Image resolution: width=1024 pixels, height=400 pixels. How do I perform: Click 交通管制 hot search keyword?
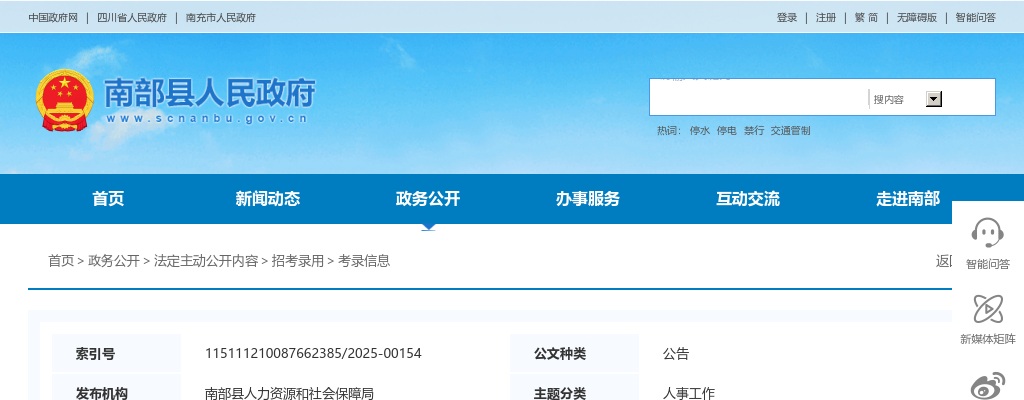click(x=790, y=131)
